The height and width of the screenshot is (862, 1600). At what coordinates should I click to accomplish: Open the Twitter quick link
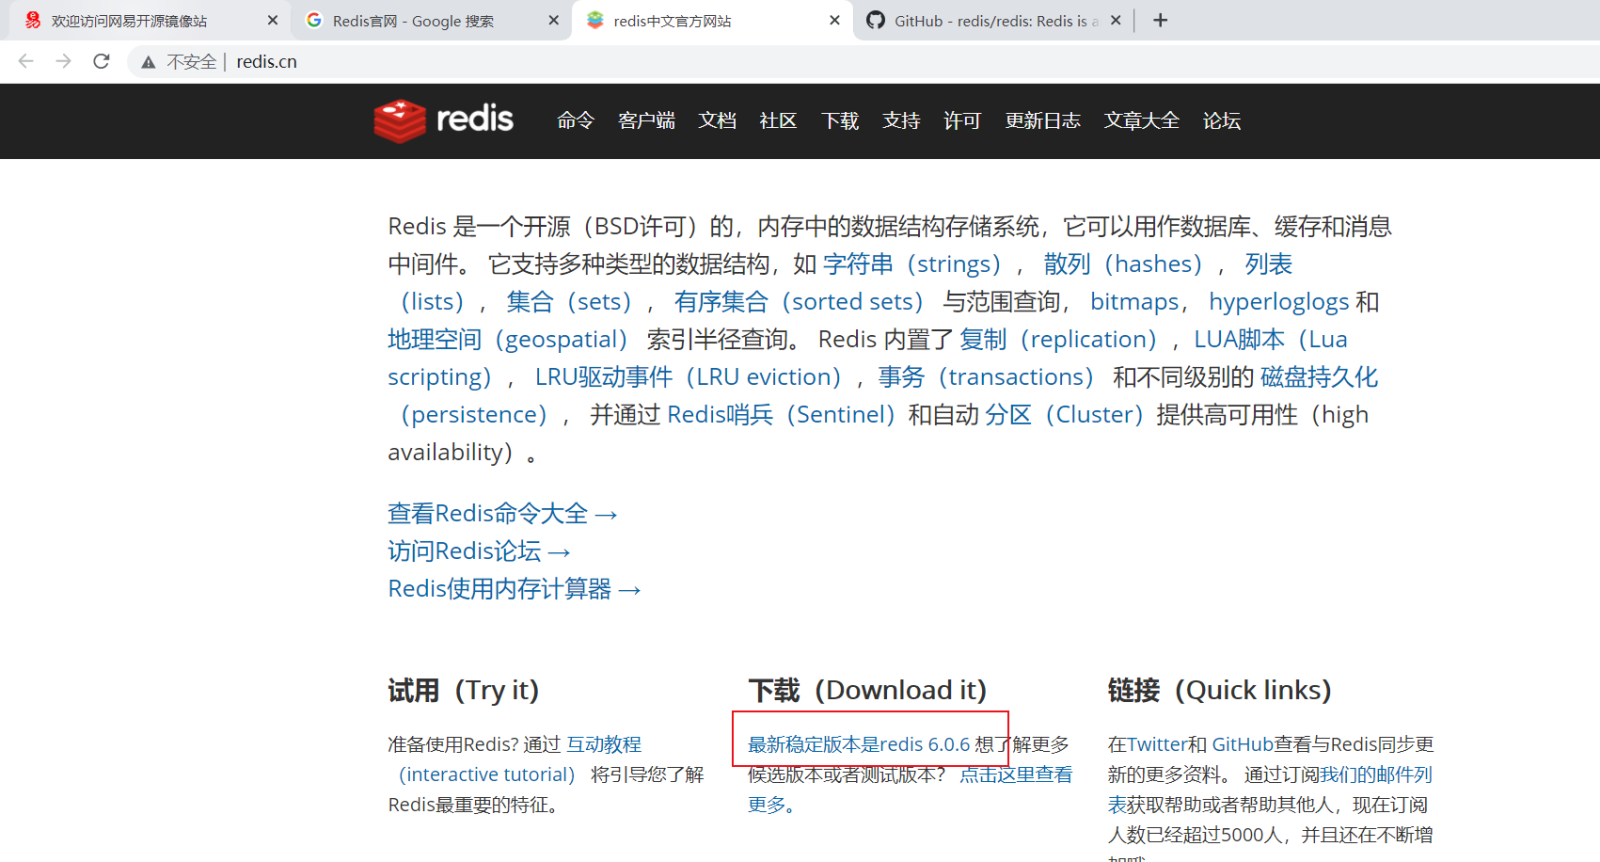(x=1157, y=745)
